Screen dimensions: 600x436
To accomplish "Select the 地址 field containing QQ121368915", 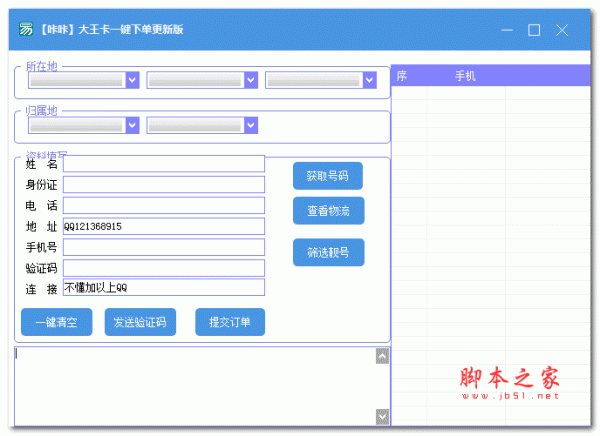I will coord(164,226).
